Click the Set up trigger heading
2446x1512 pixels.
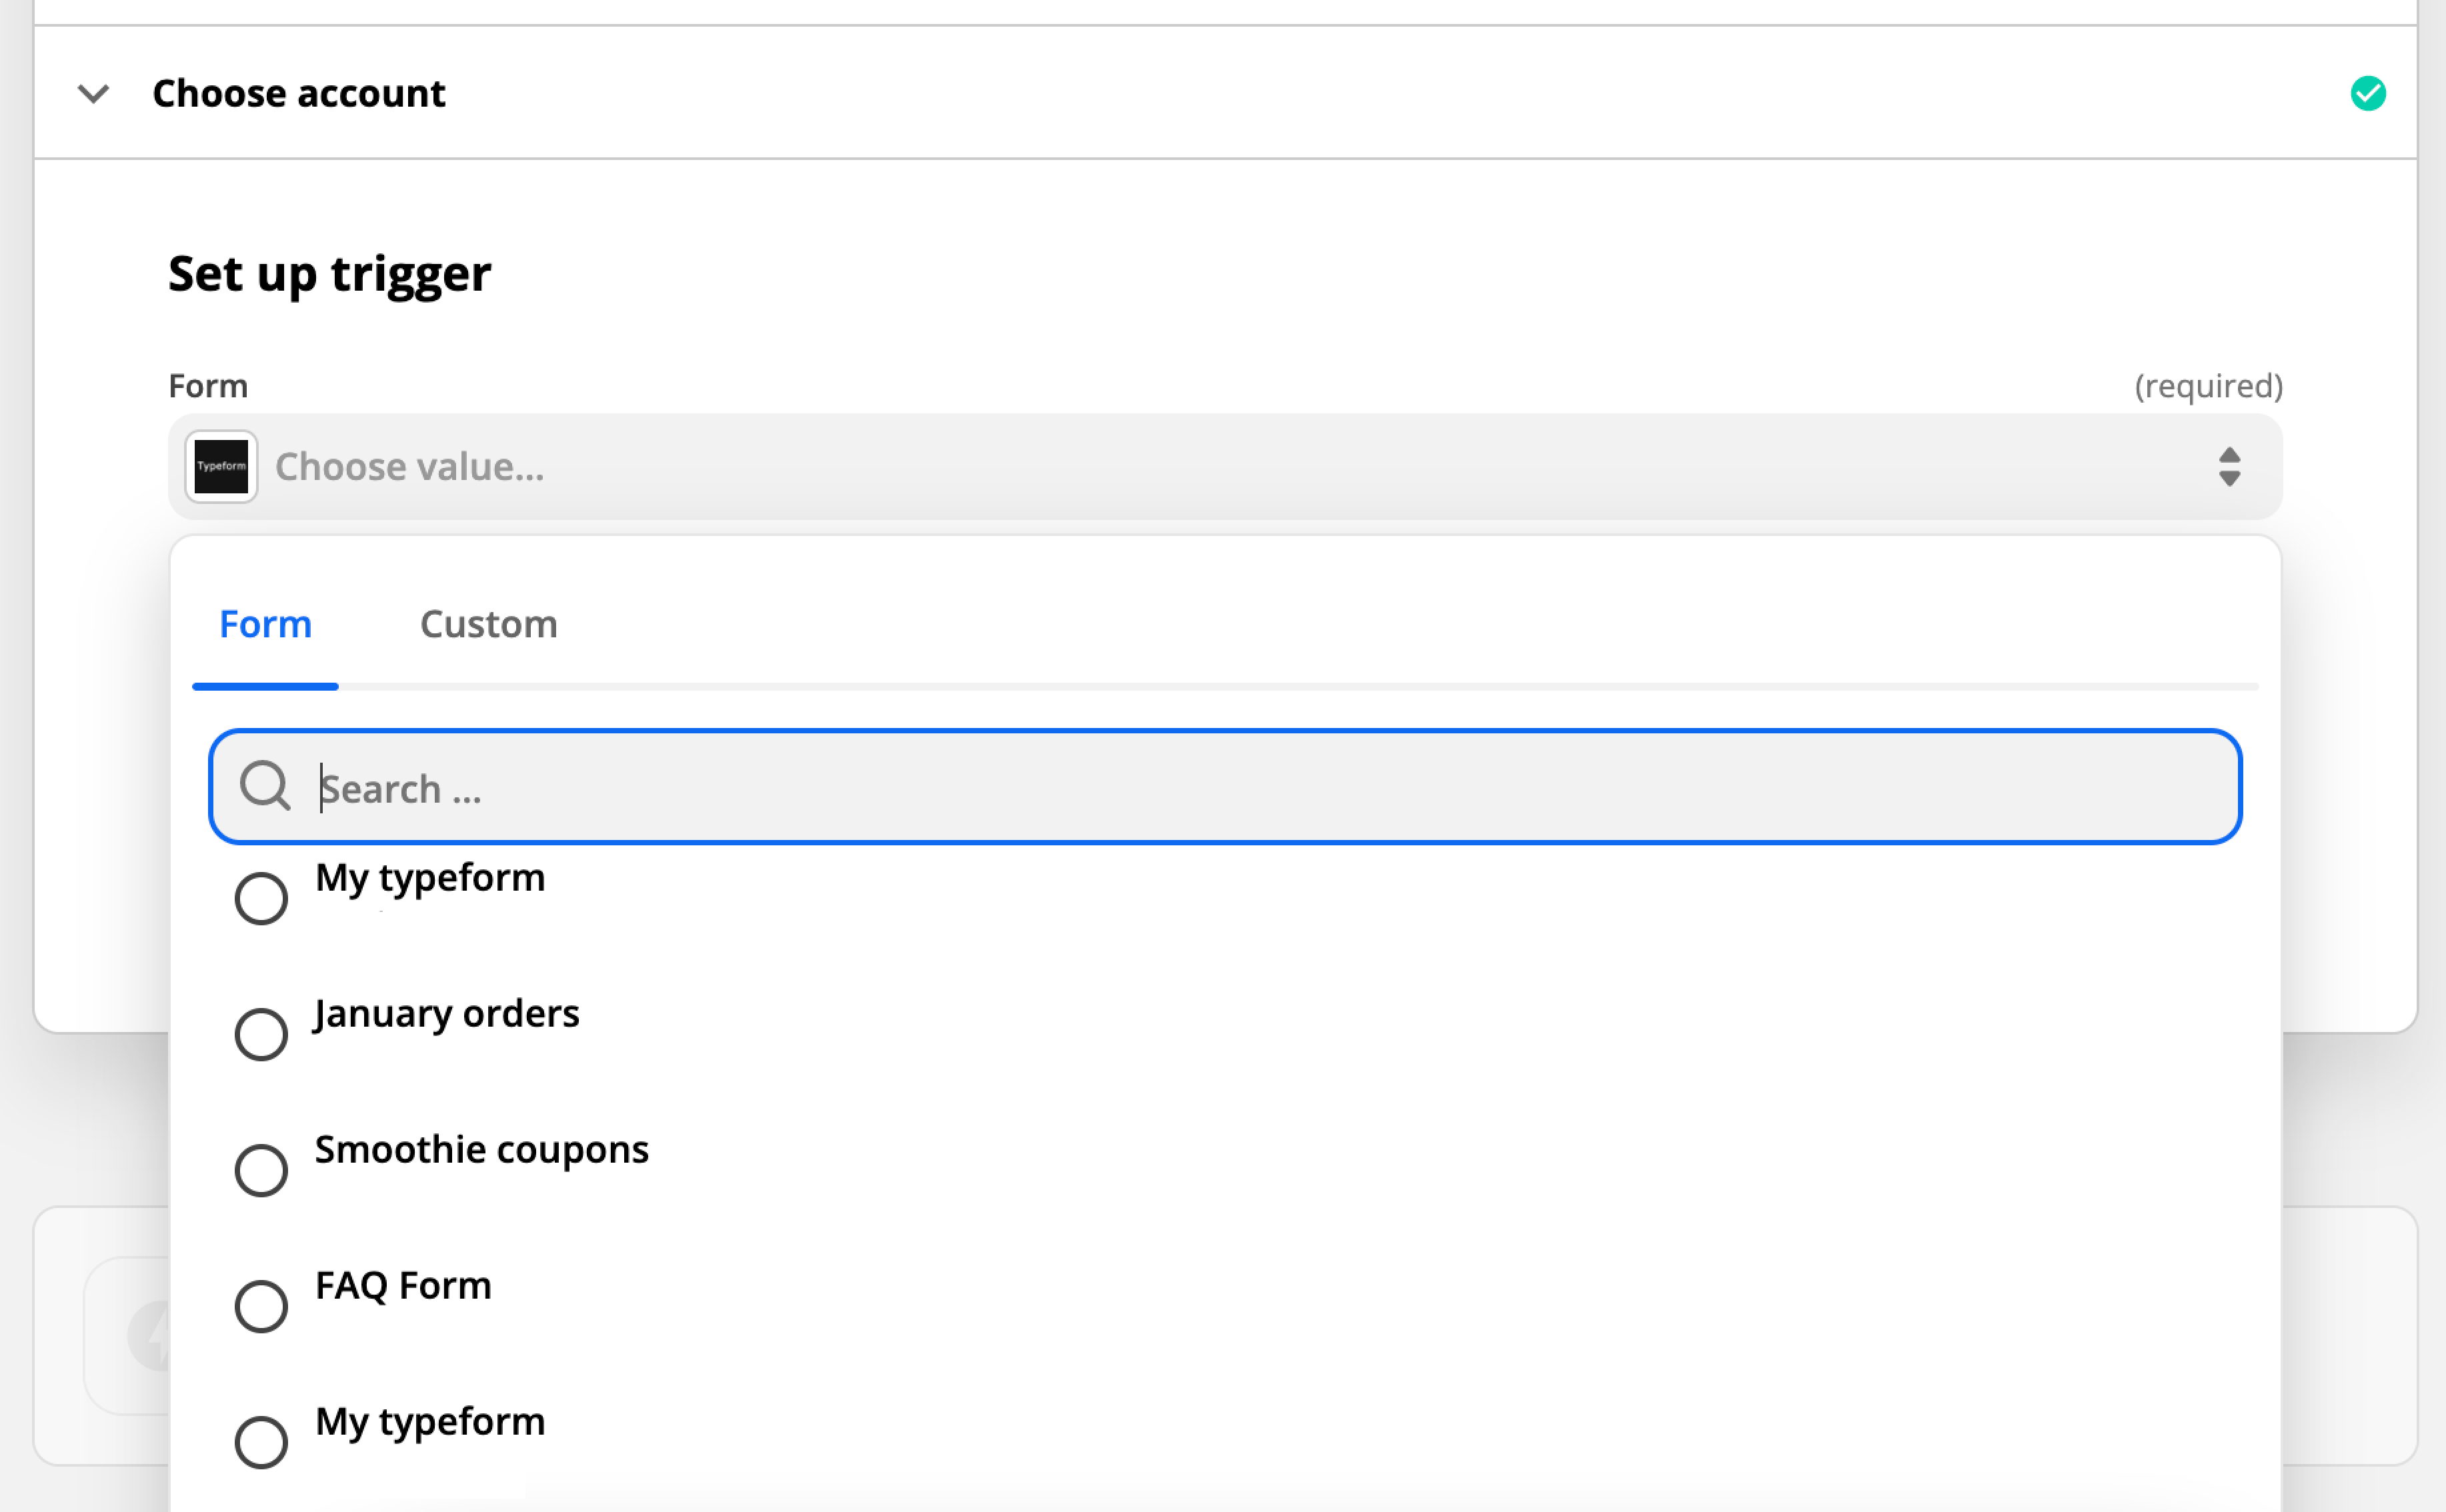point(329,274)
